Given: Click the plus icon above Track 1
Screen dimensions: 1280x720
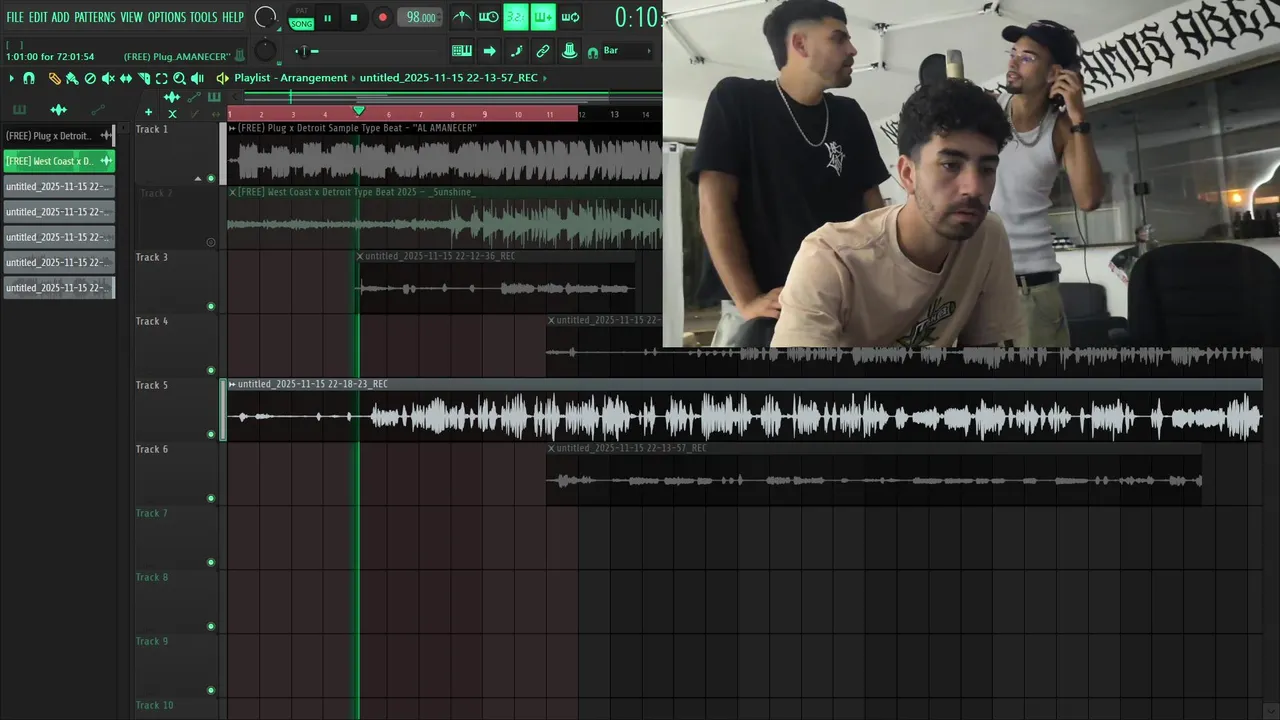Looking at the screenshot, I should (x=148, y=112).
